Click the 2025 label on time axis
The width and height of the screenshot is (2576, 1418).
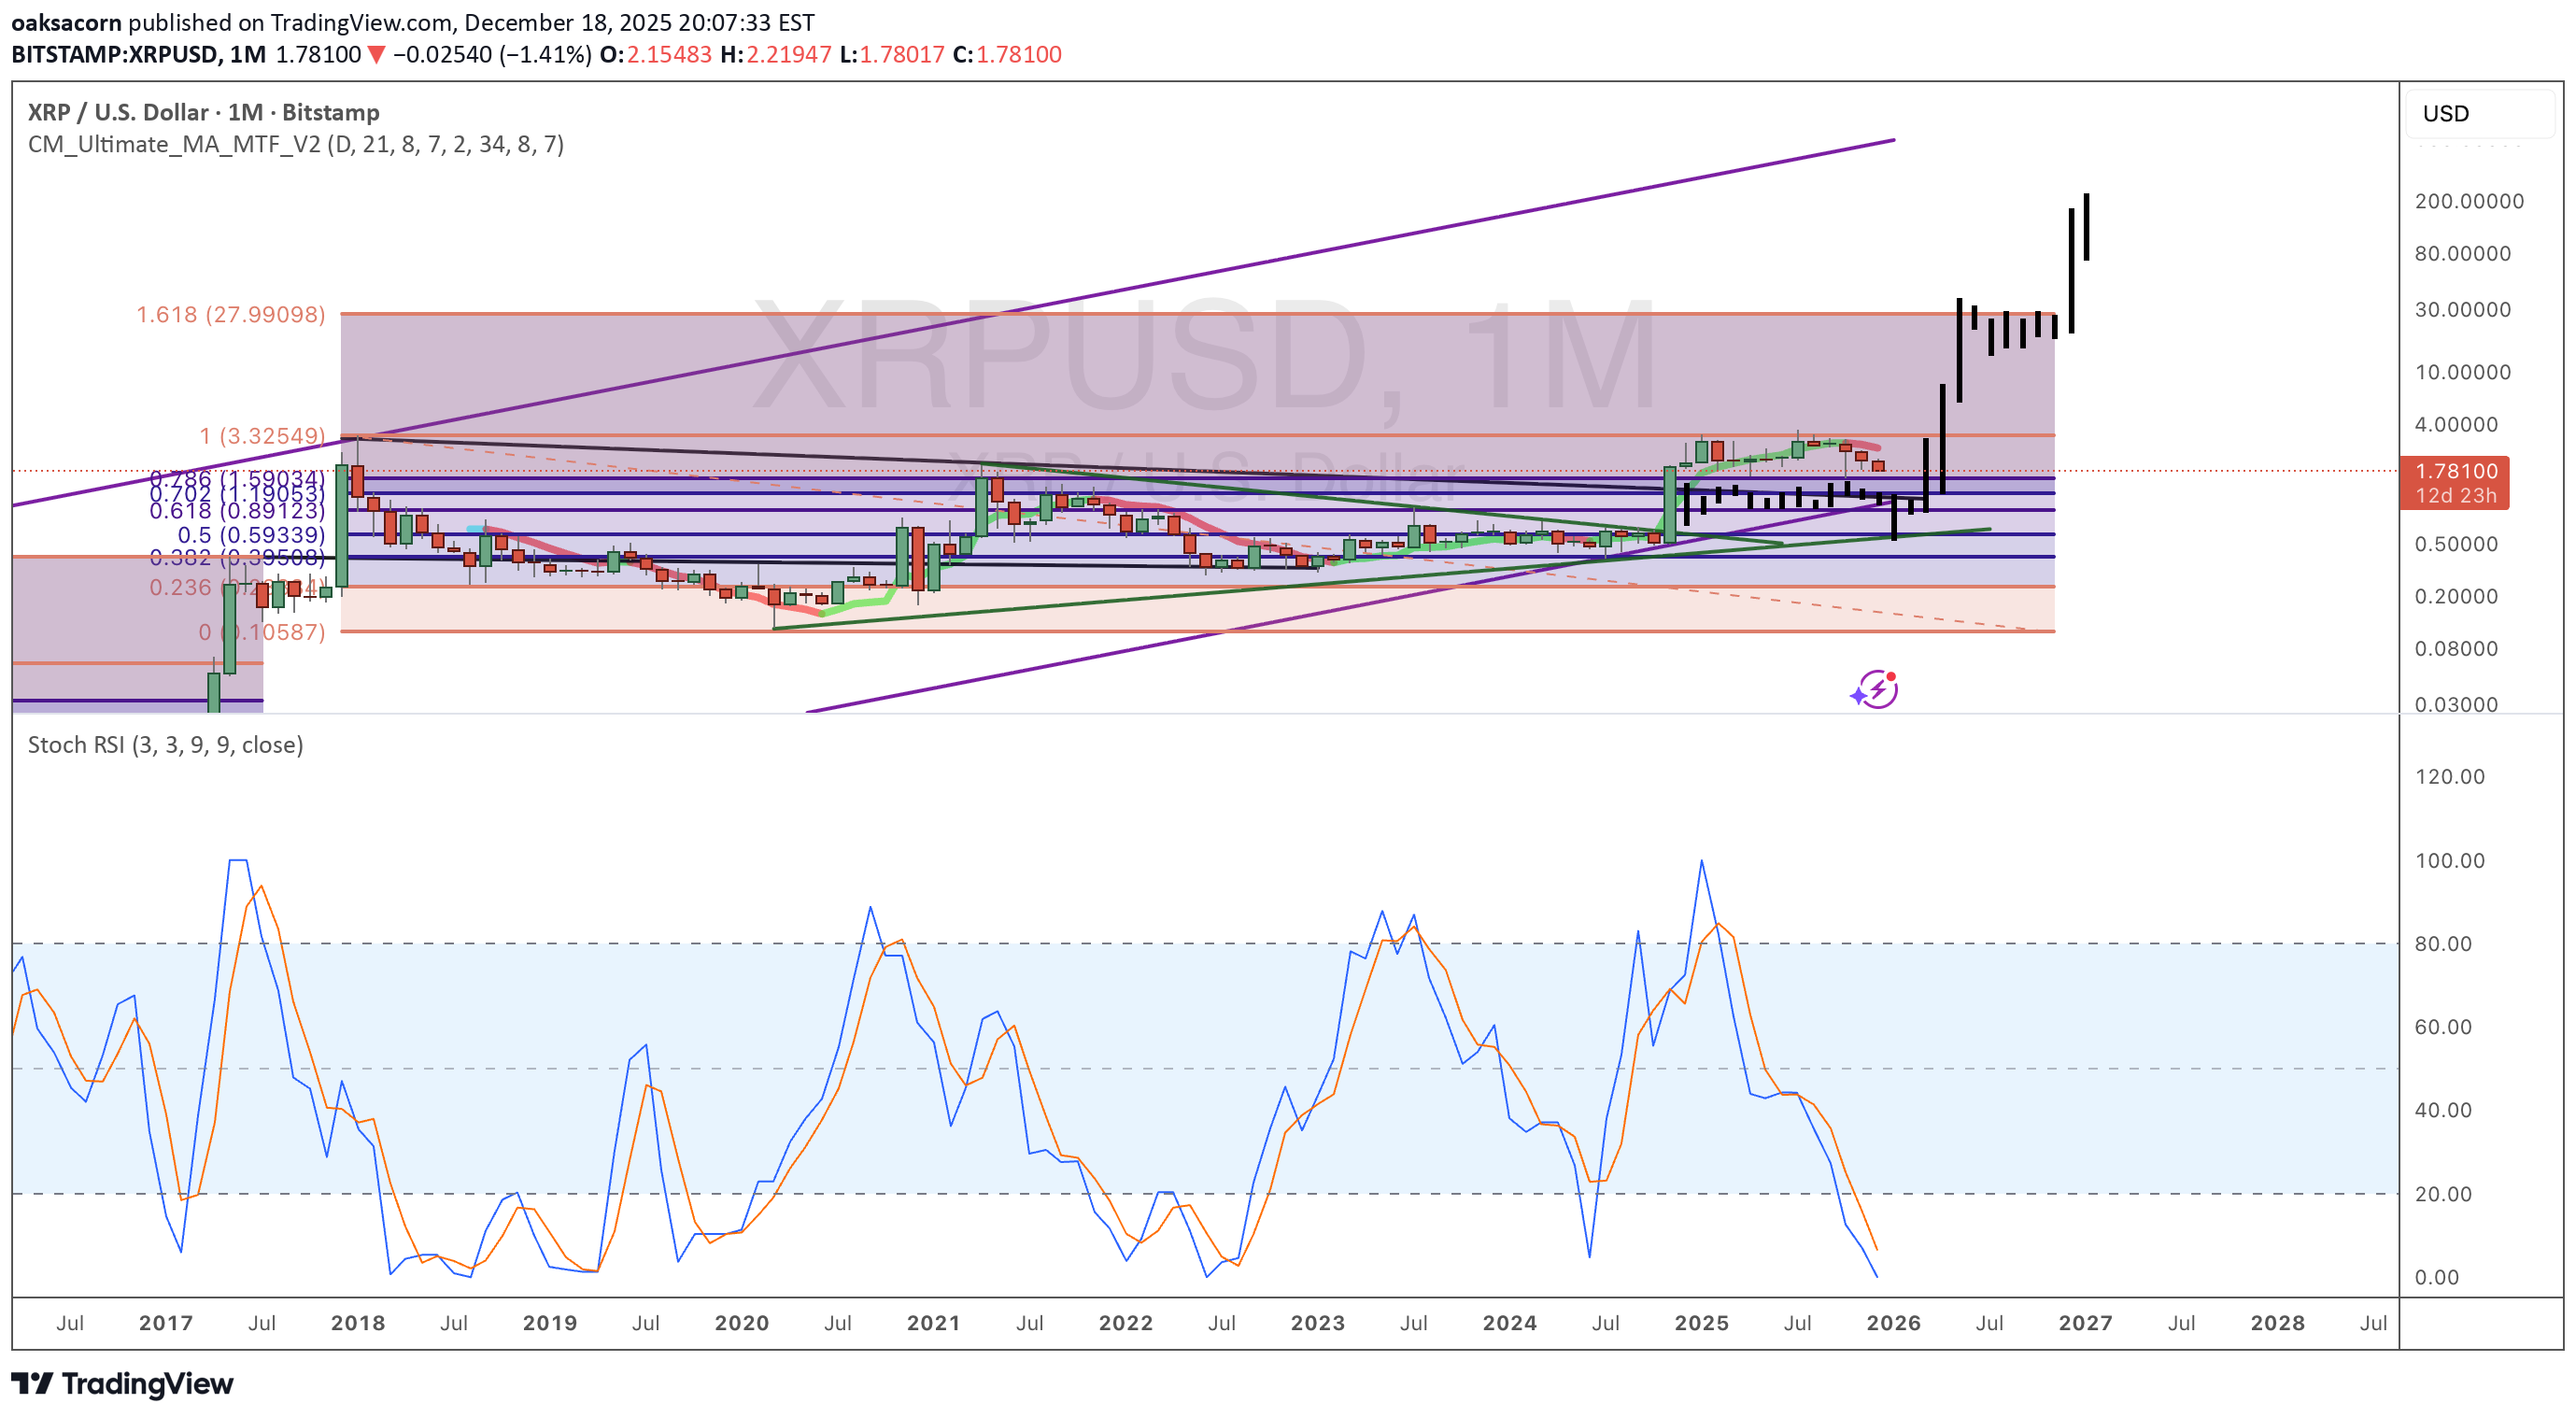1701,1323
